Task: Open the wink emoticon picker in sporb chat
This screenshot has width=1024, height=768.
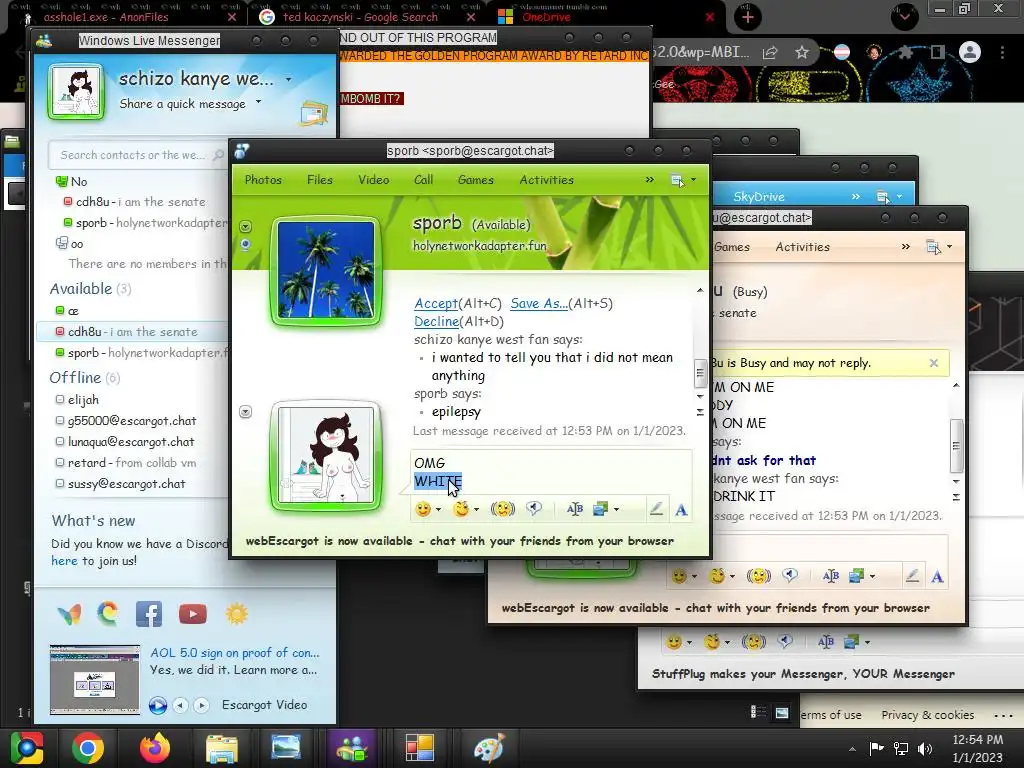Action: click(461, 509)
